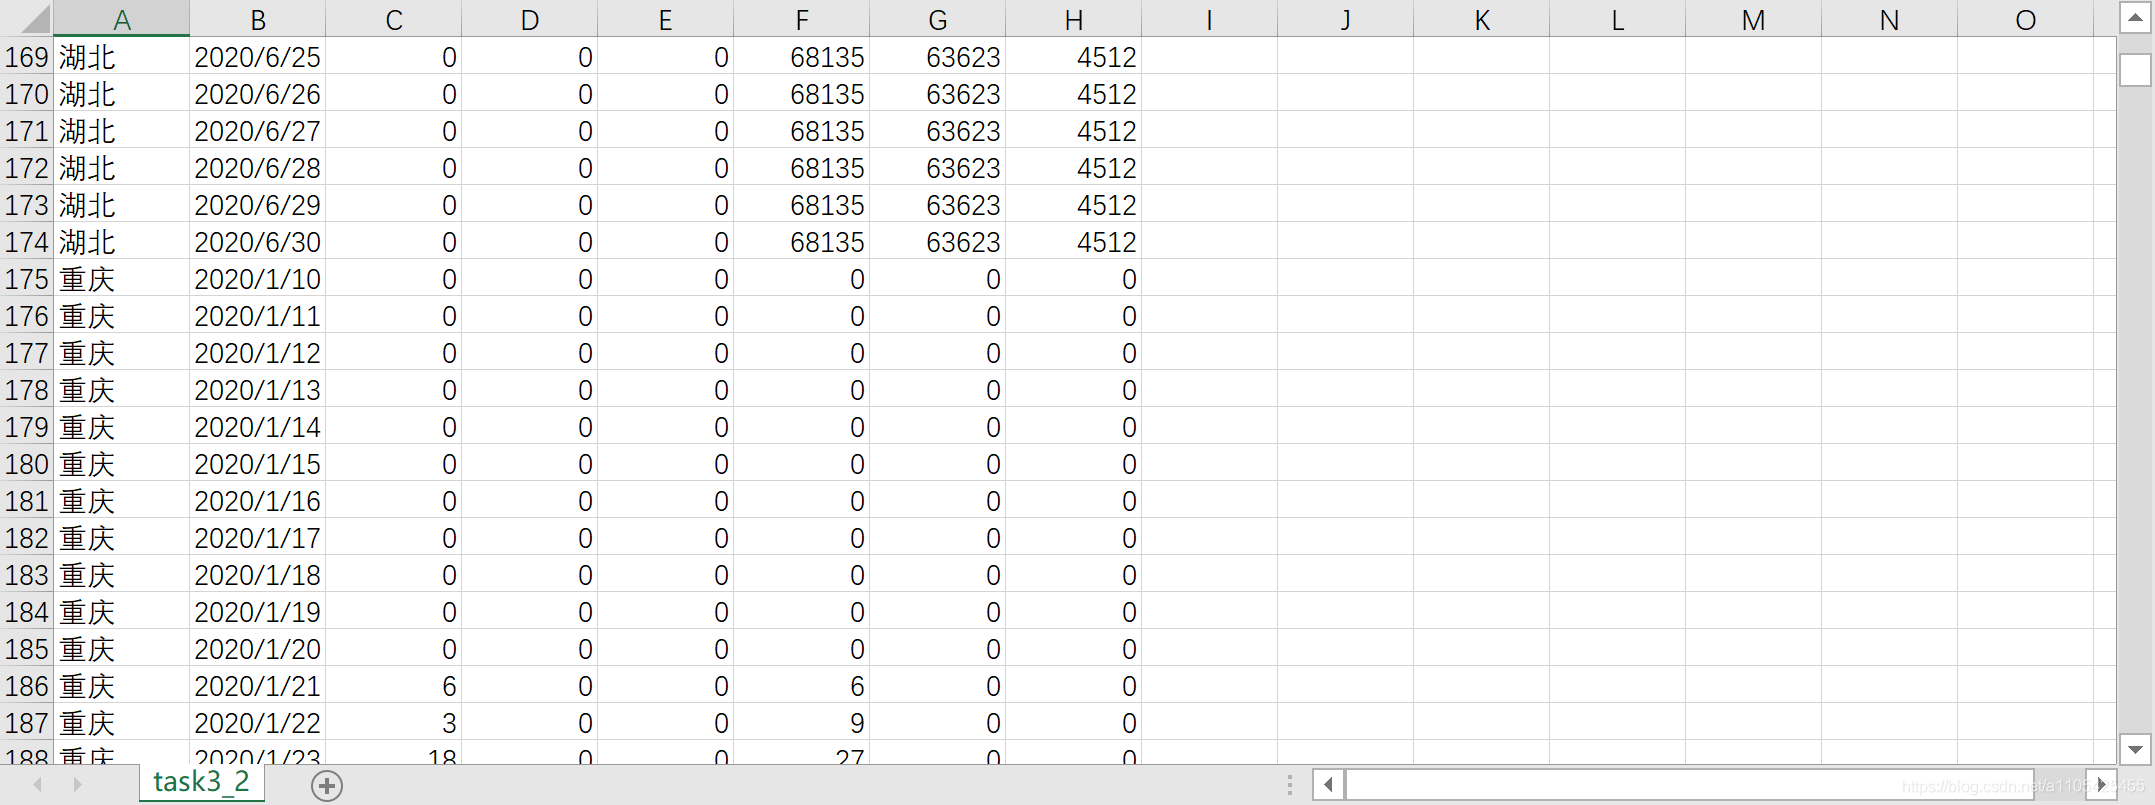
Task: Click cell with date 2020/1/21
Action: coord(258,686)
